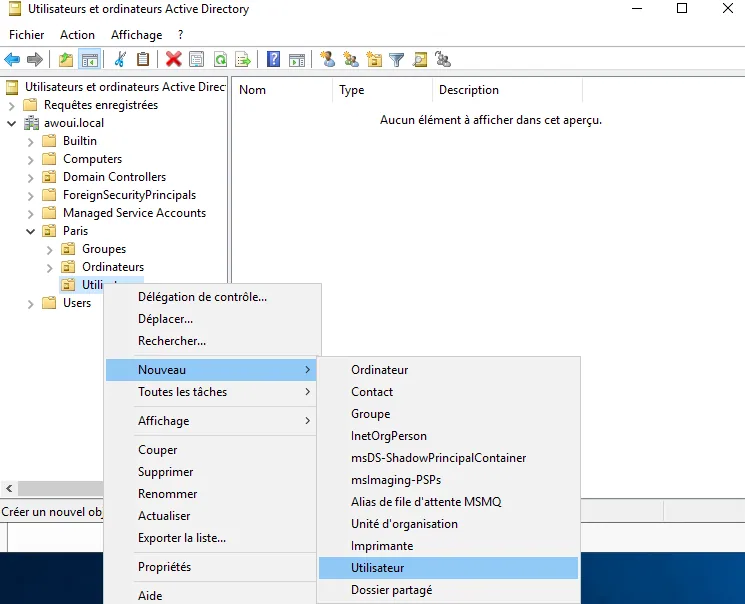Create new group via toolbar icon
The width and height of the screenshot is (745, 604).
coord(351,59)
